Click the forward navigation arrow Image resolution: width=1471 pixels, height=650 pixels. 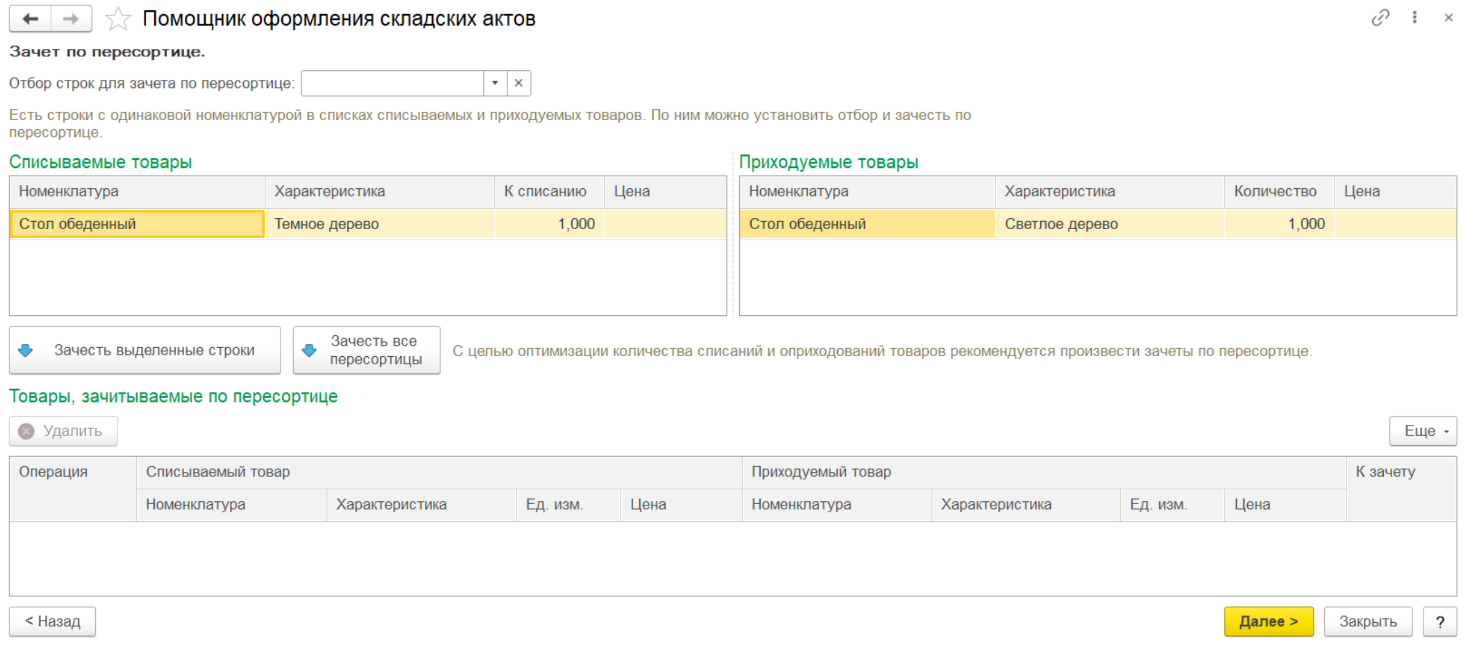tap(70, 18)
